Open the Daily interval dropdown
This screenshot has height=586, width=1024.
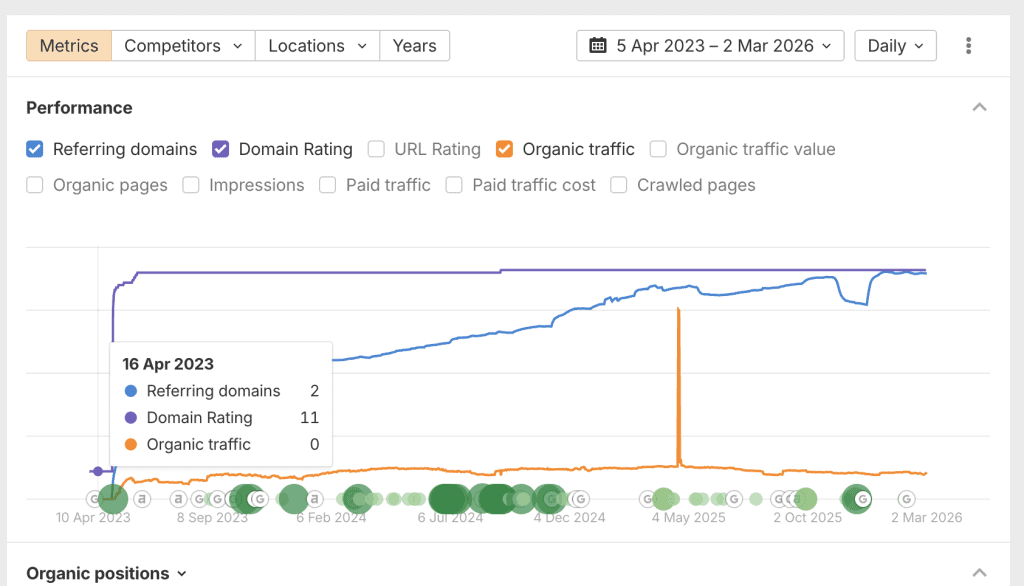[x=895, y=46]
